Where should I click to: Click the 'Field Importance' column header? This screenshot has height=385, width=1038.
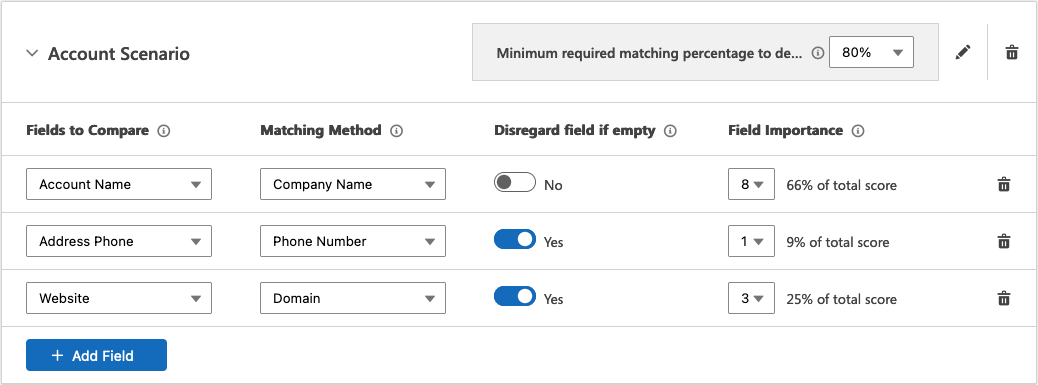point(786,130)
